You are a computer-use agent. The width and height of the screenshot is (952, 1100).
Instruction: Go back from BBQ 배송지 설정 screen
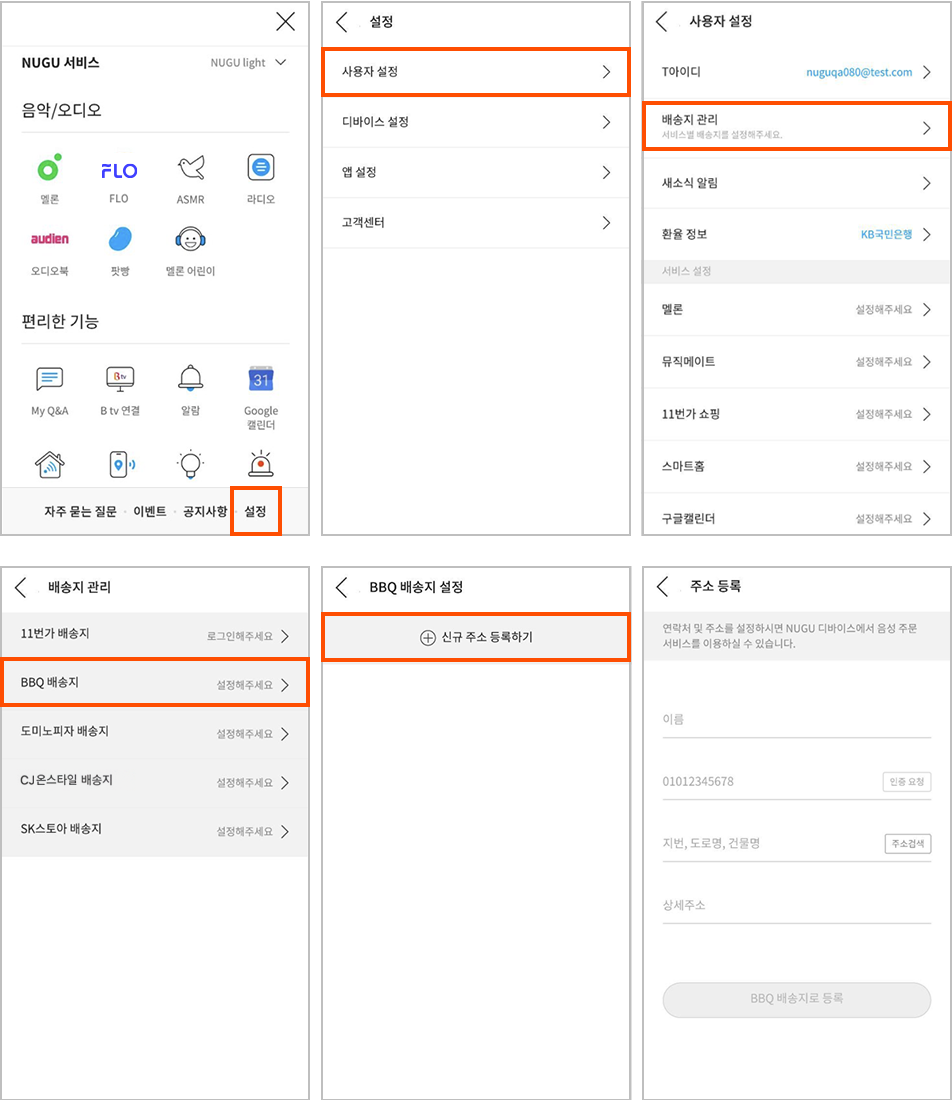pyautogui.click(x=342, y=587)
